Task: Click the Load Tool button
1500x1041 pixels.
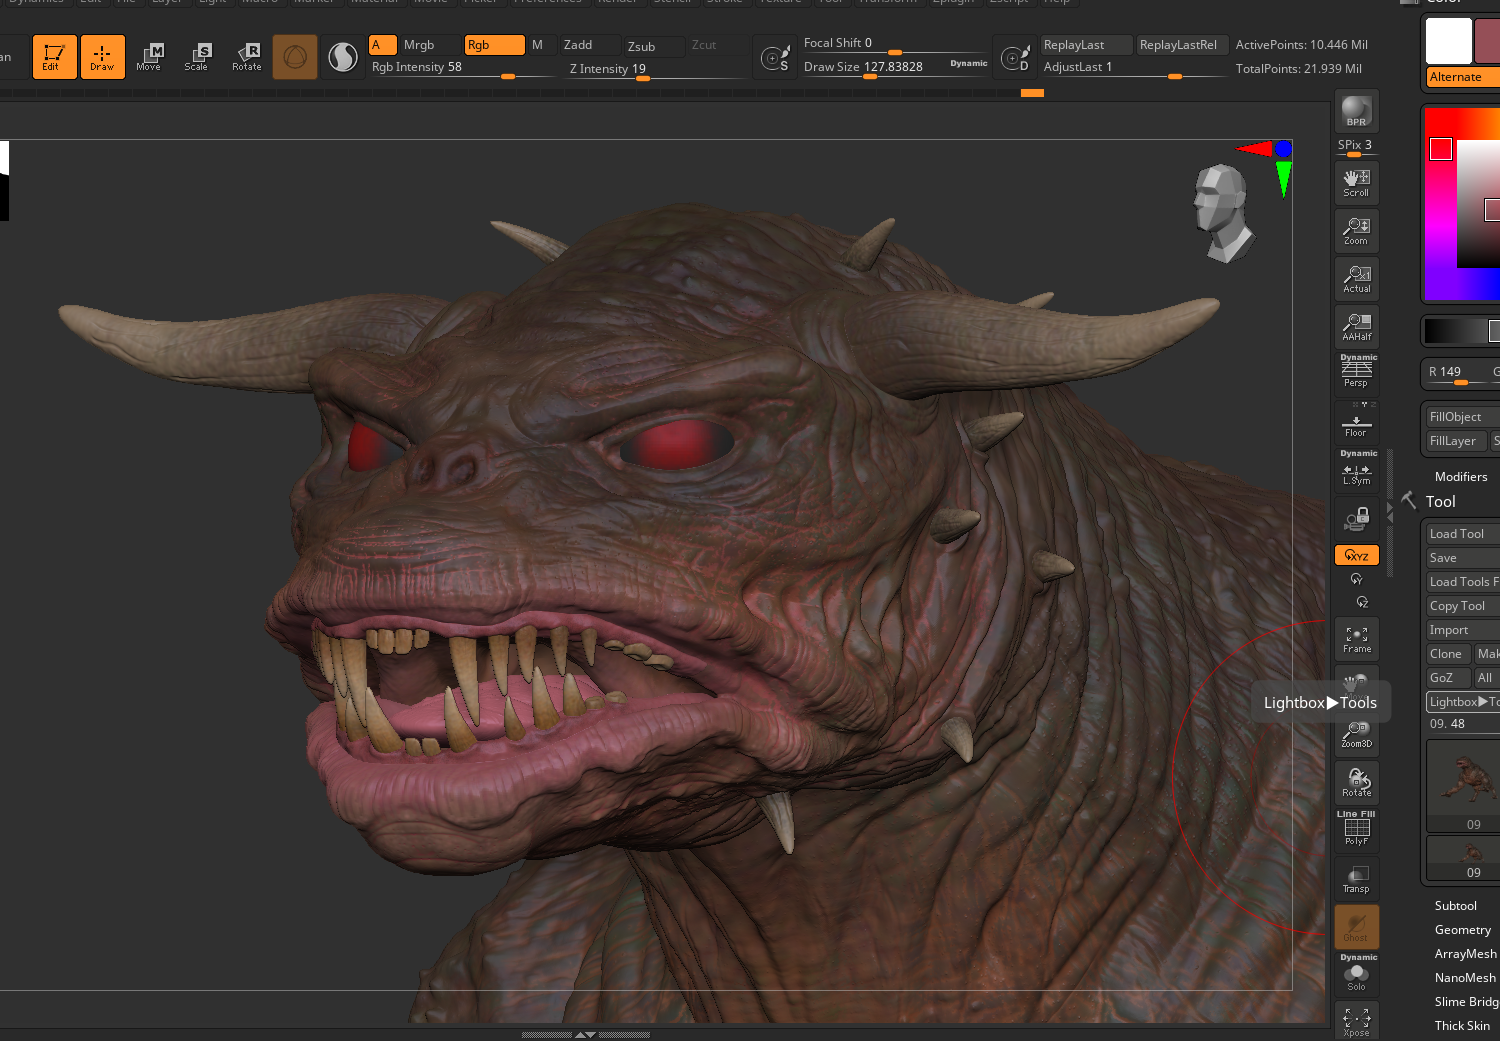Action: (x=1462, y=534)
